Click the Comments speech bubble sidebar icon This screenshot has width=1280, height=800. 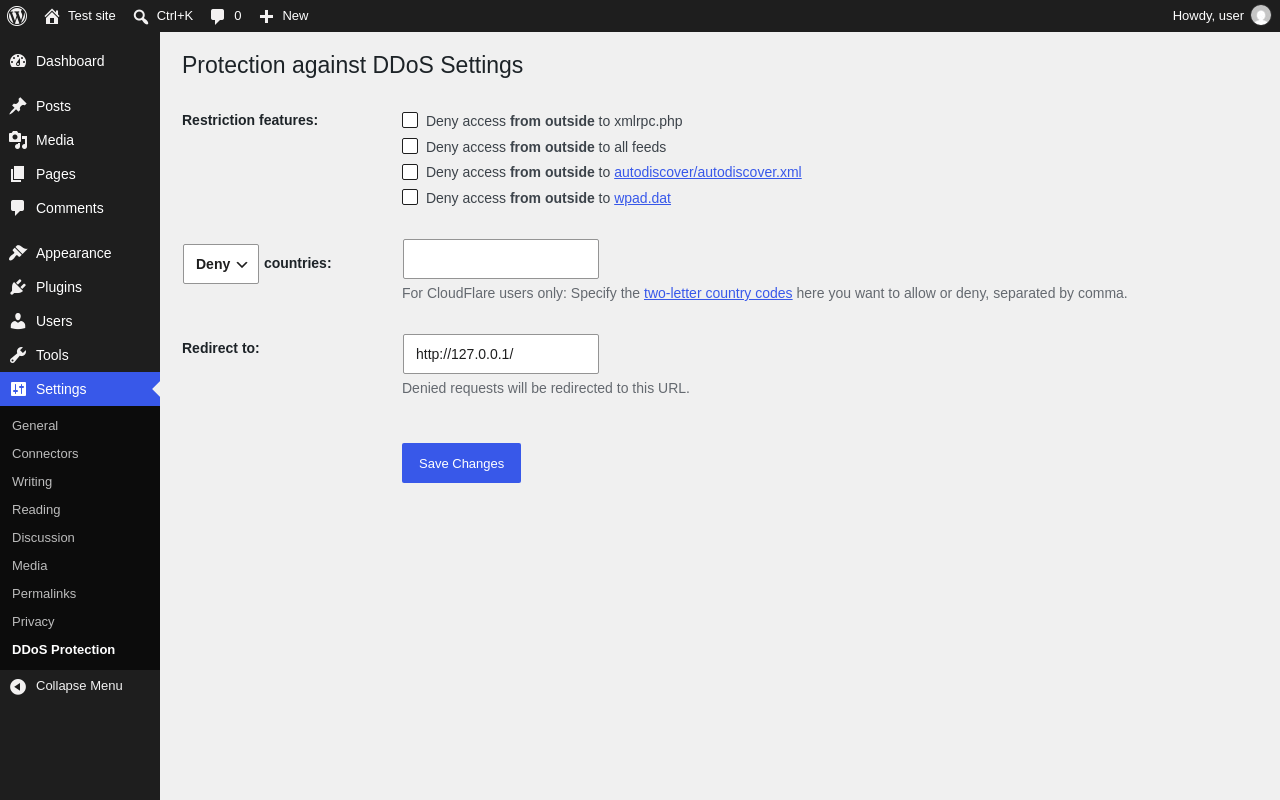(x=18, y=208)
